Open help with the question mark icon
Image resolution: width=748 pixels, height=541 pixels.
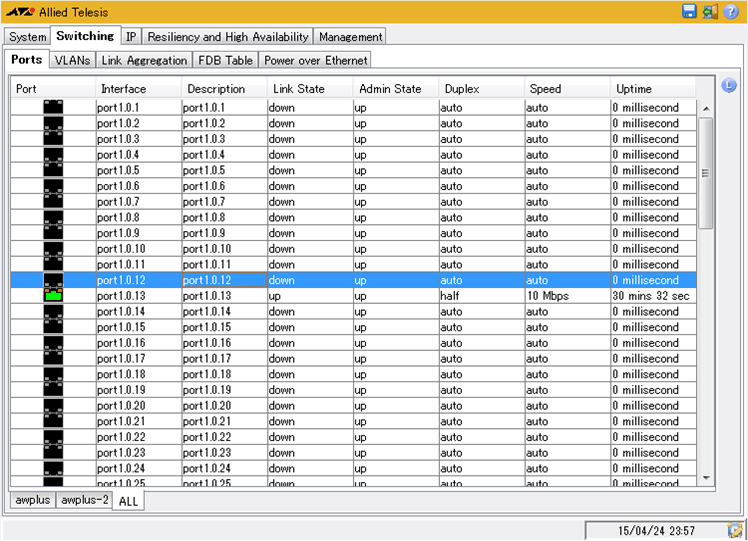tap(731, 11)
